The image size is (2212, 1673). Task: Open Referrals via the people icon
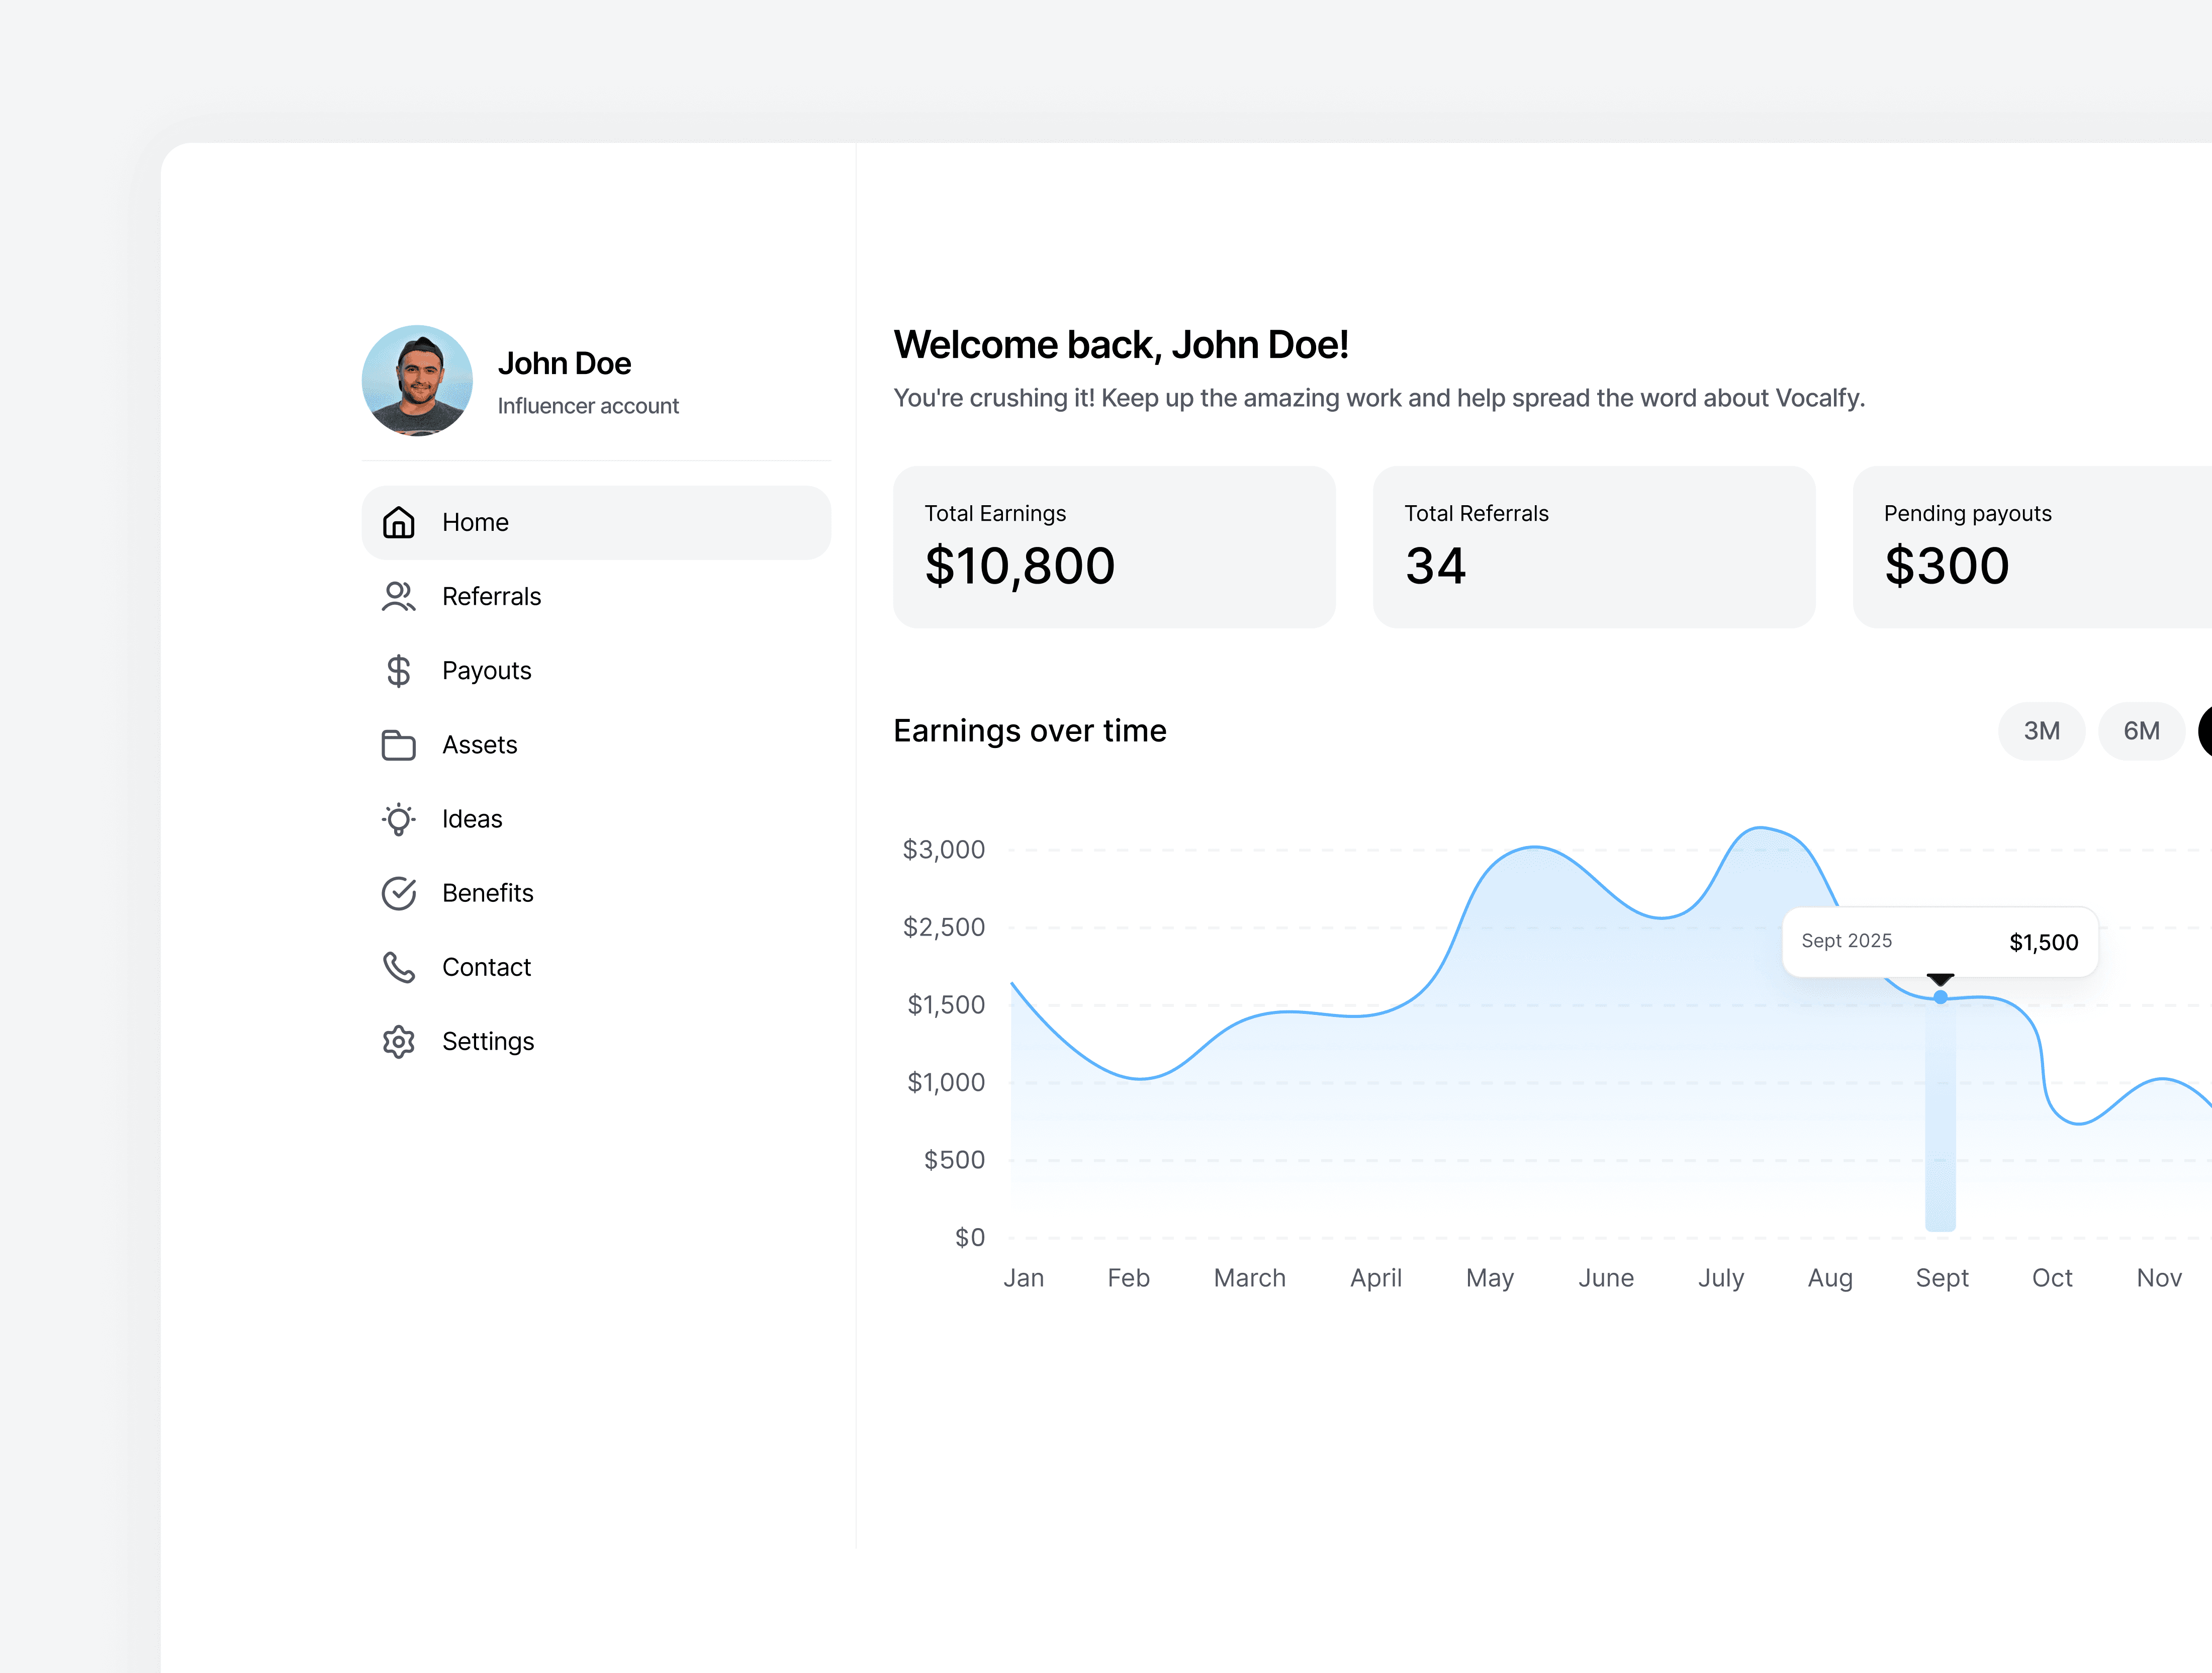coord(398,596)
